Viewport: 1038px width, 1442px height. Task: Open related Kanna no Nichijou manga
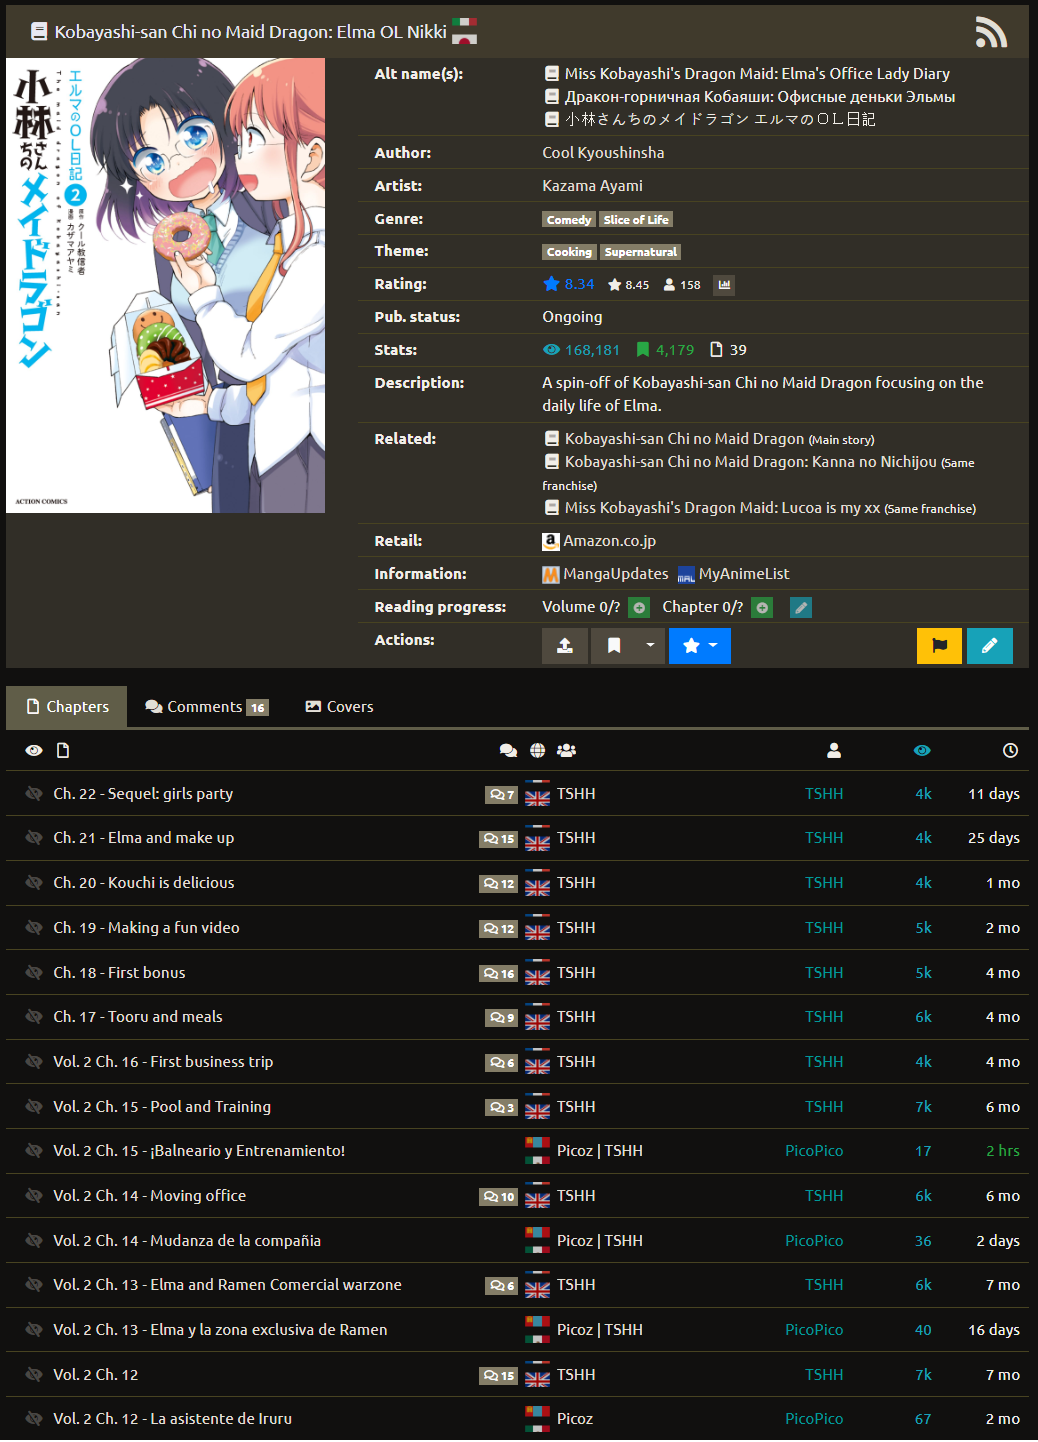(x=751, y=462)
